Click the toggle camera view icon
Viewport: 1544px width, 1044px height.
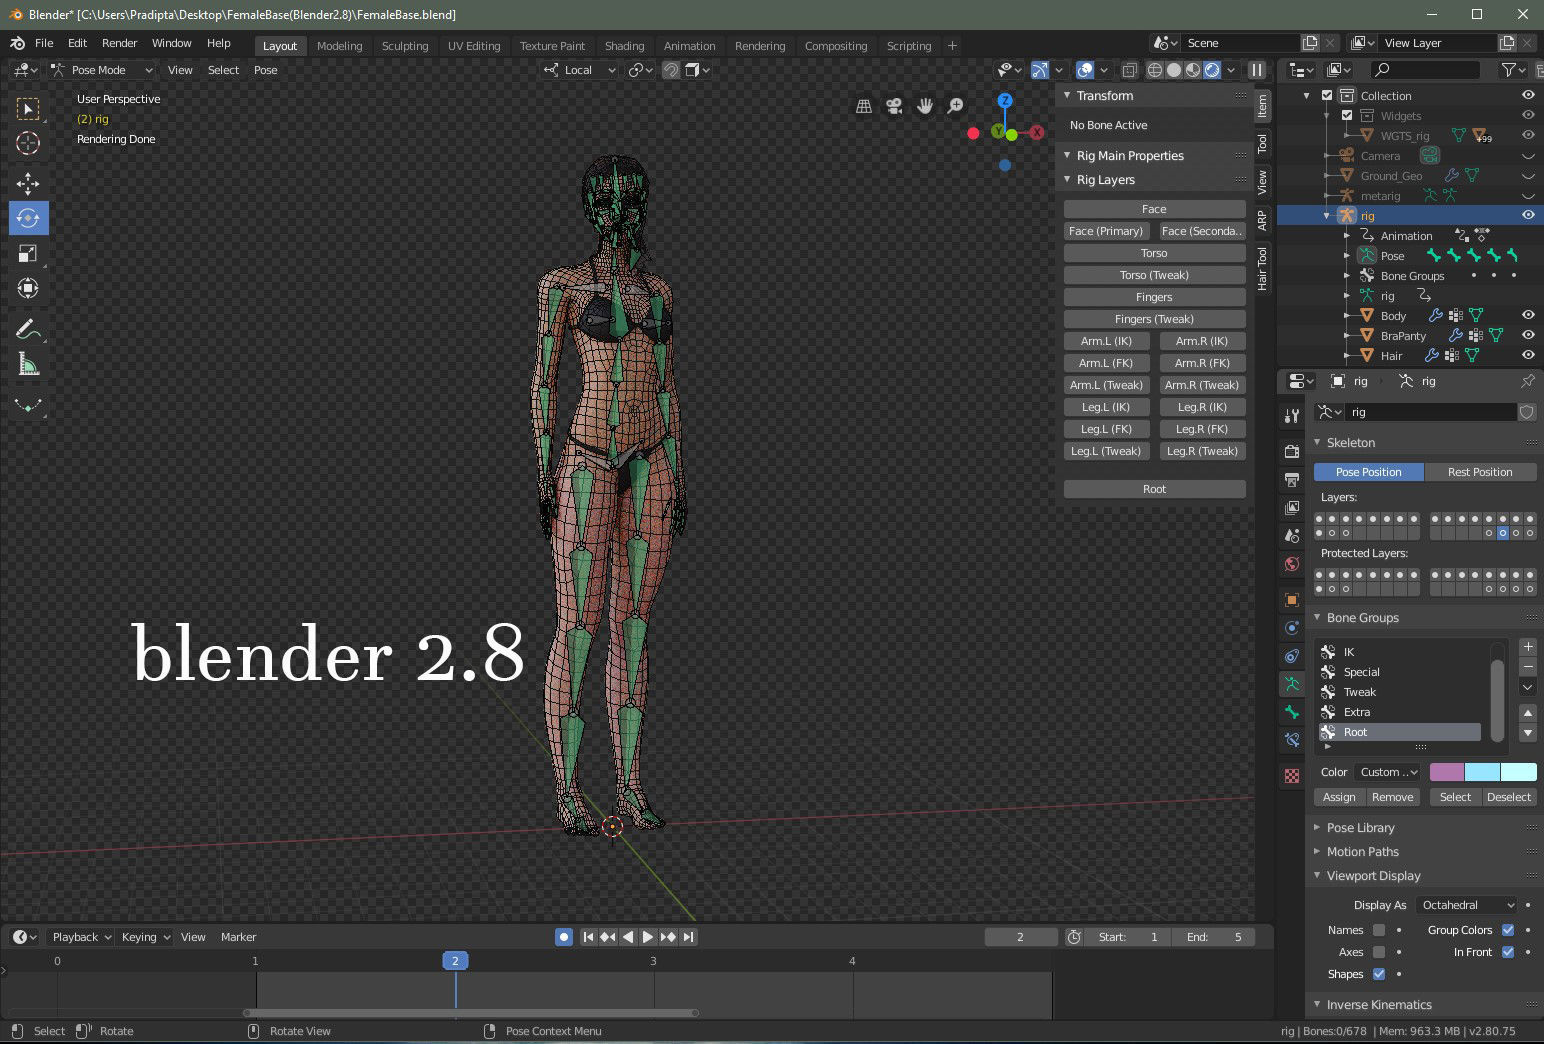click(895, 106)
